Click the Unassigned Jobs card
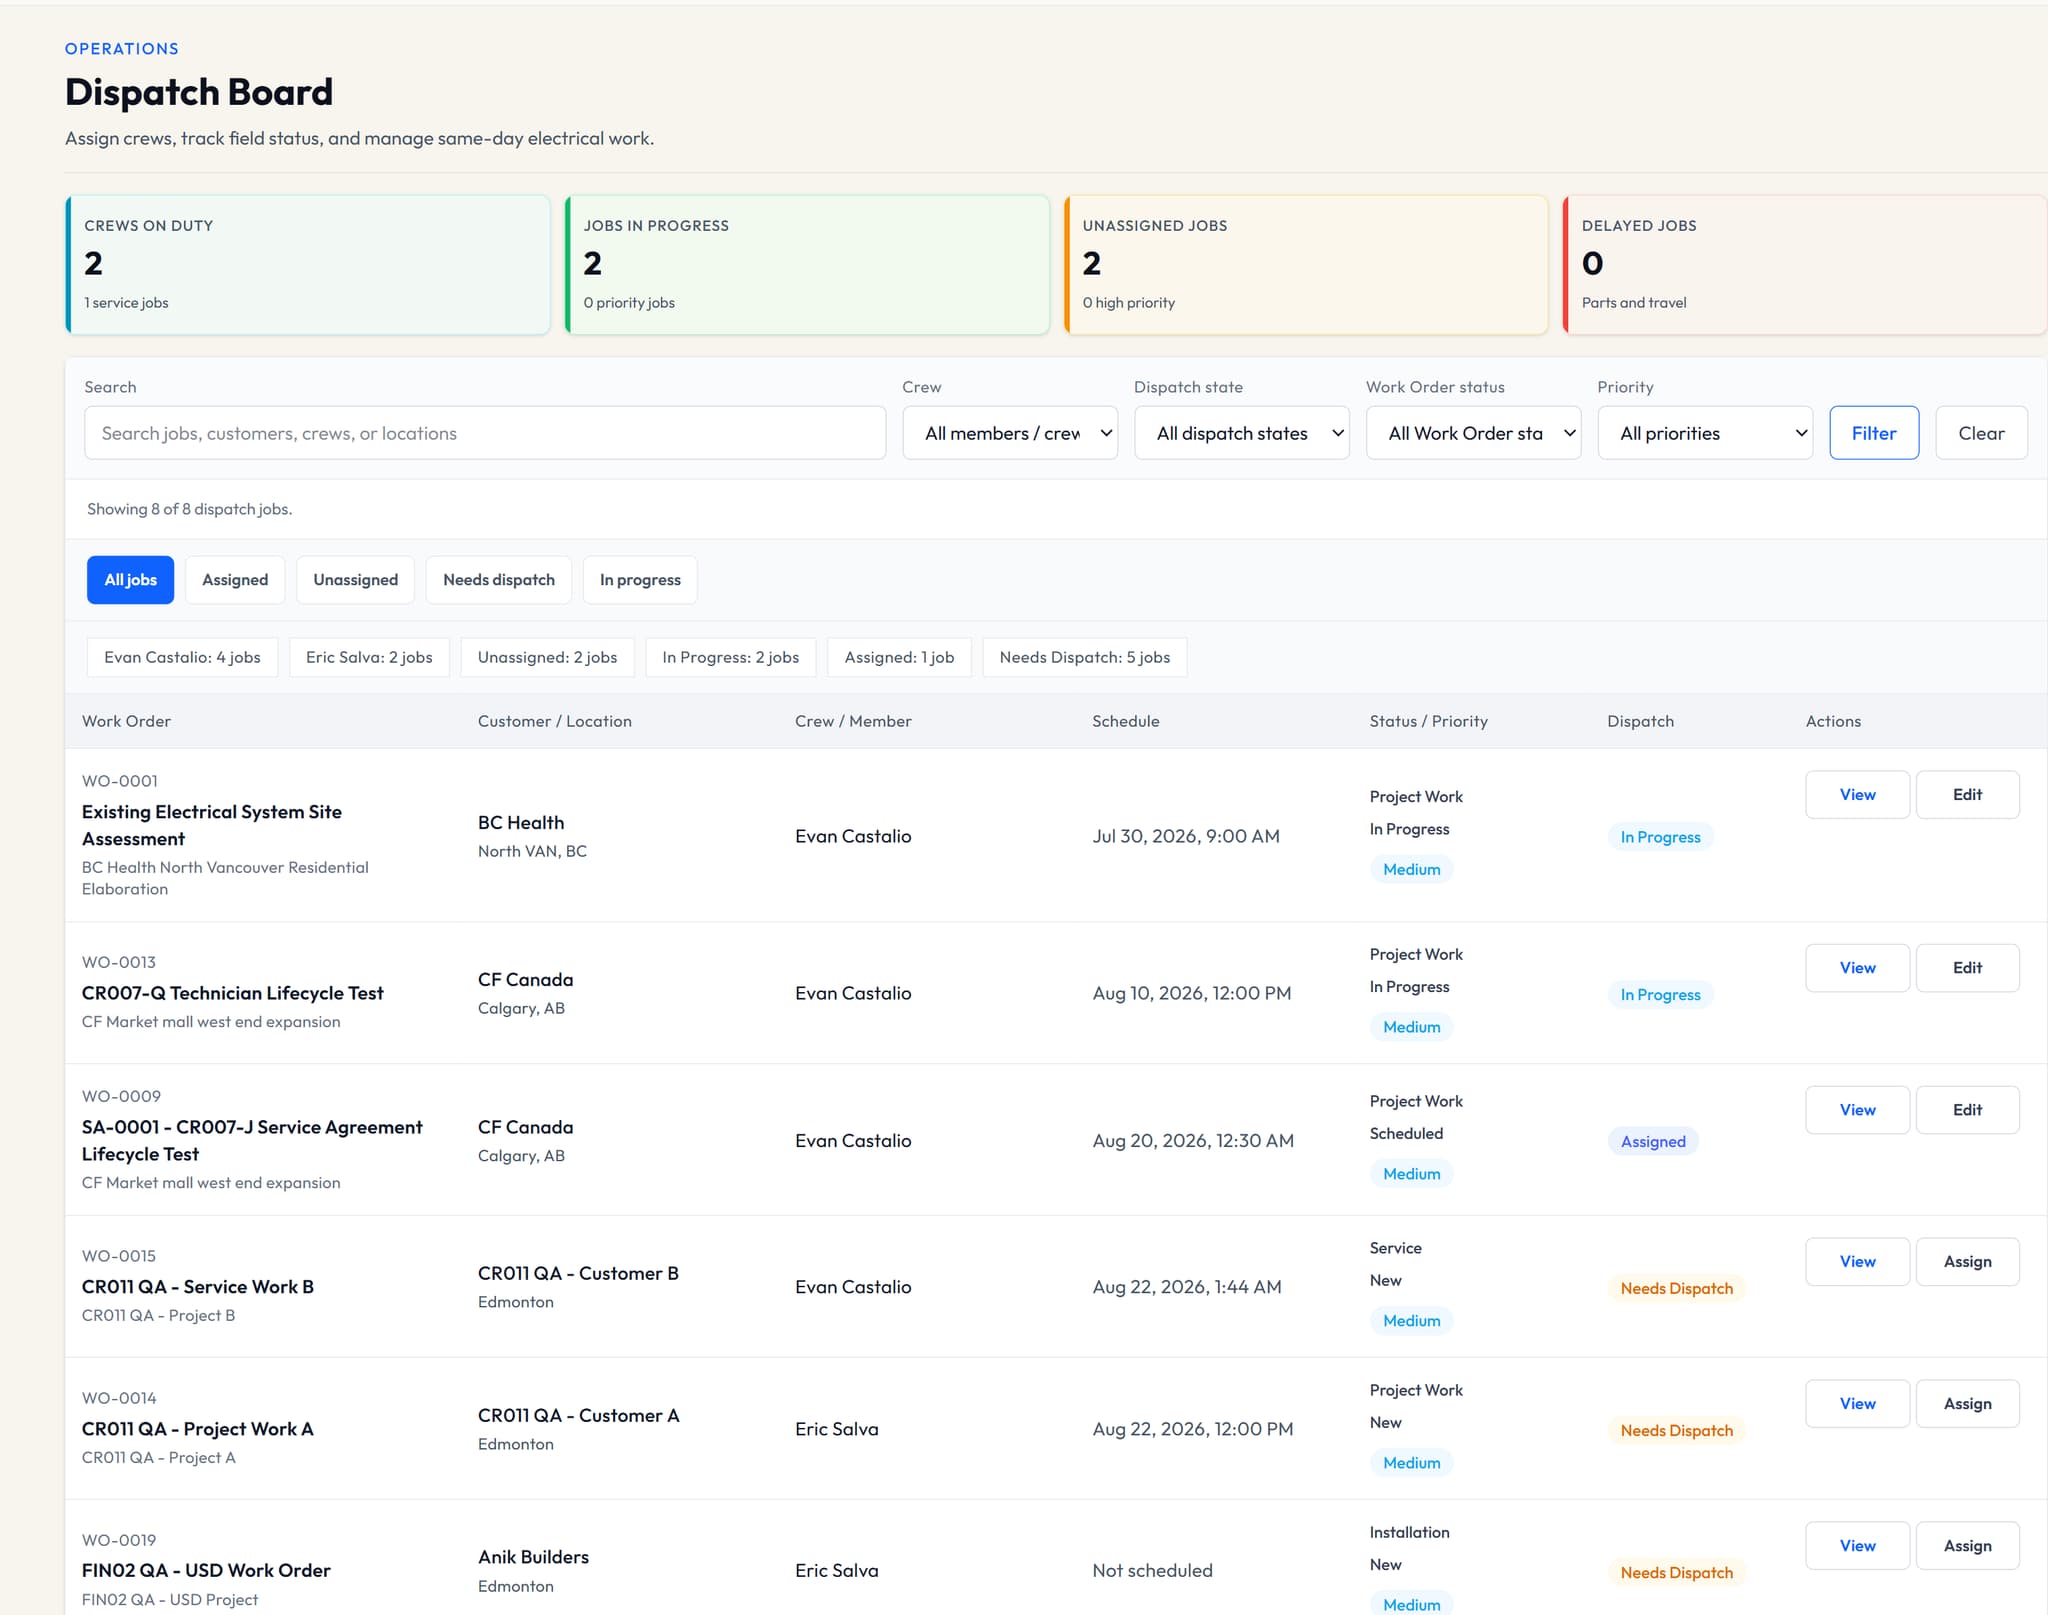Screen dimensions: 2048x1615 point(1306,265)
